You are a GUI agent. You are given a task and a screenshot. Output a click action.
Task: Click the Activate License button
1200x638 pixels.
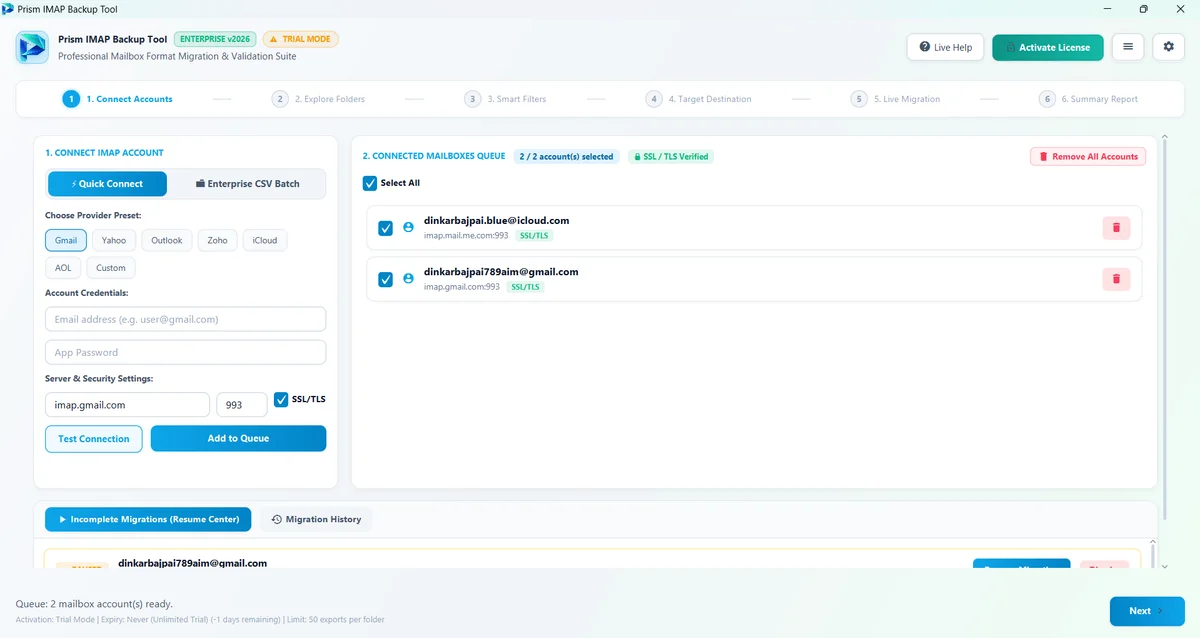pos(1048,47)
